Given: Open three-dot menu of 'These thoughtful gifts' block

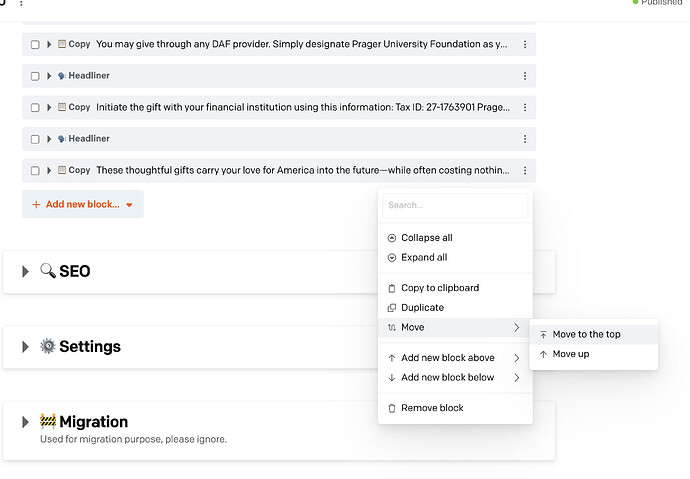Looking at the screenshot, I should click(525, 170).
